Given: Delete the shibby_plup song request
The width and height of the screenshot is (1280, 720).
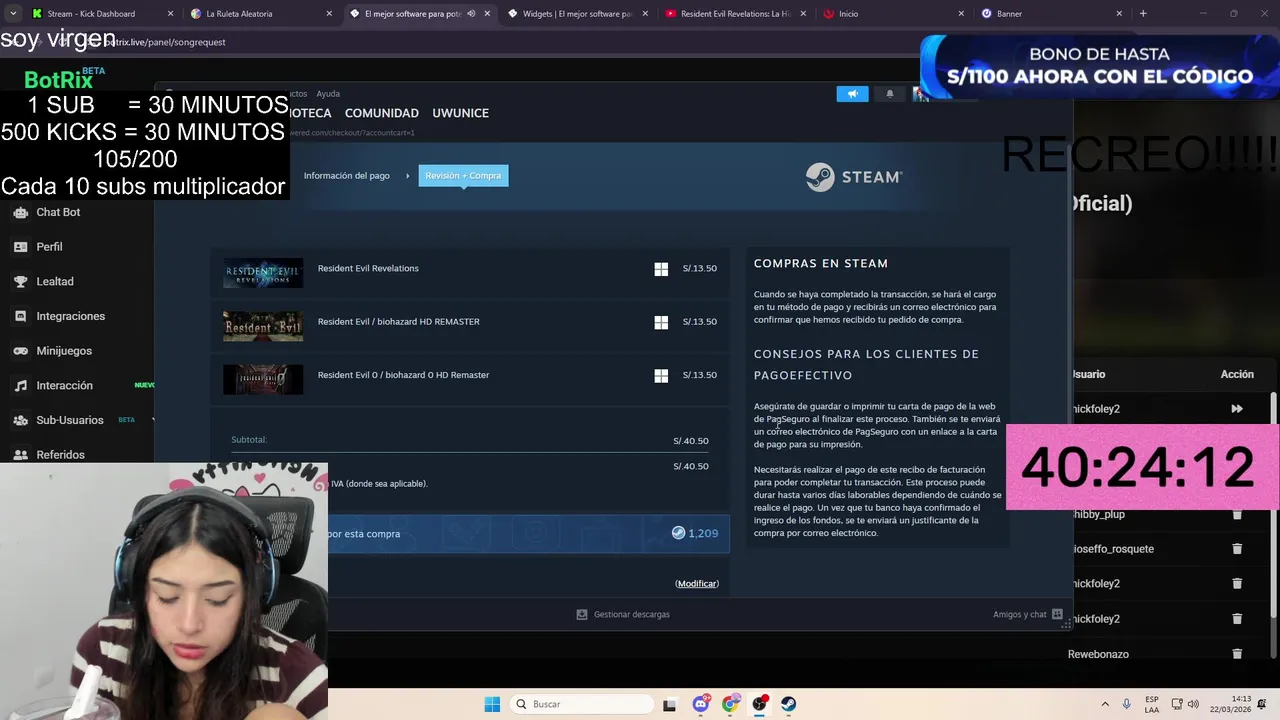Looking at the screenshot, I should coord(1237,514).
